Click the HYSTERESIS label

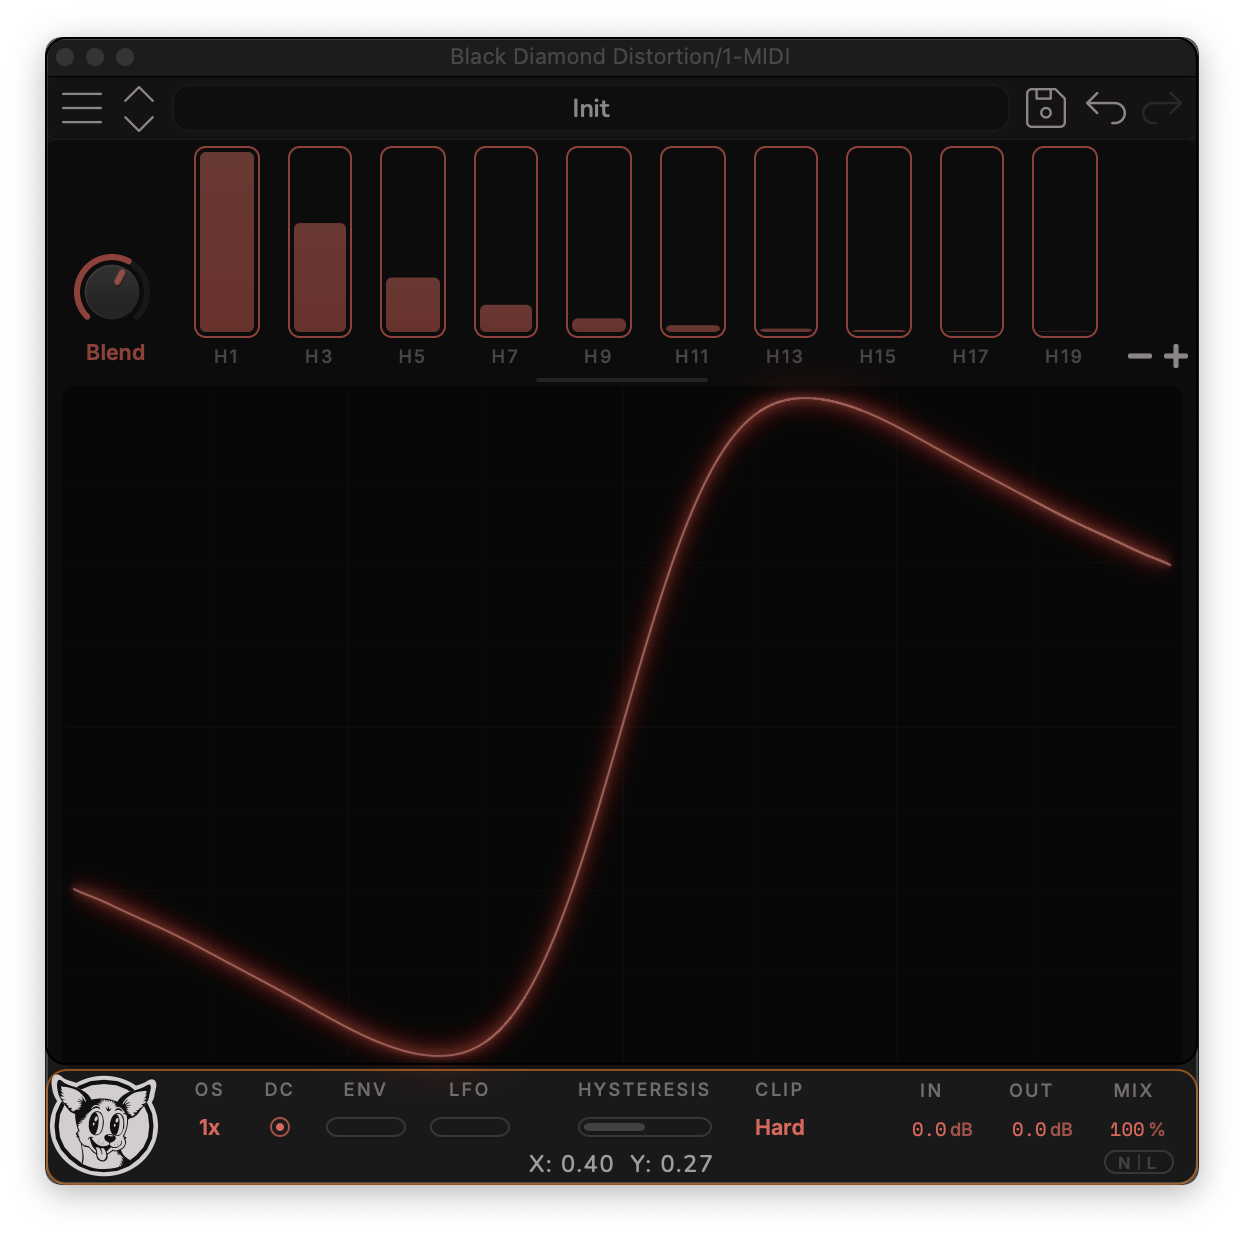click(644, 1090)
